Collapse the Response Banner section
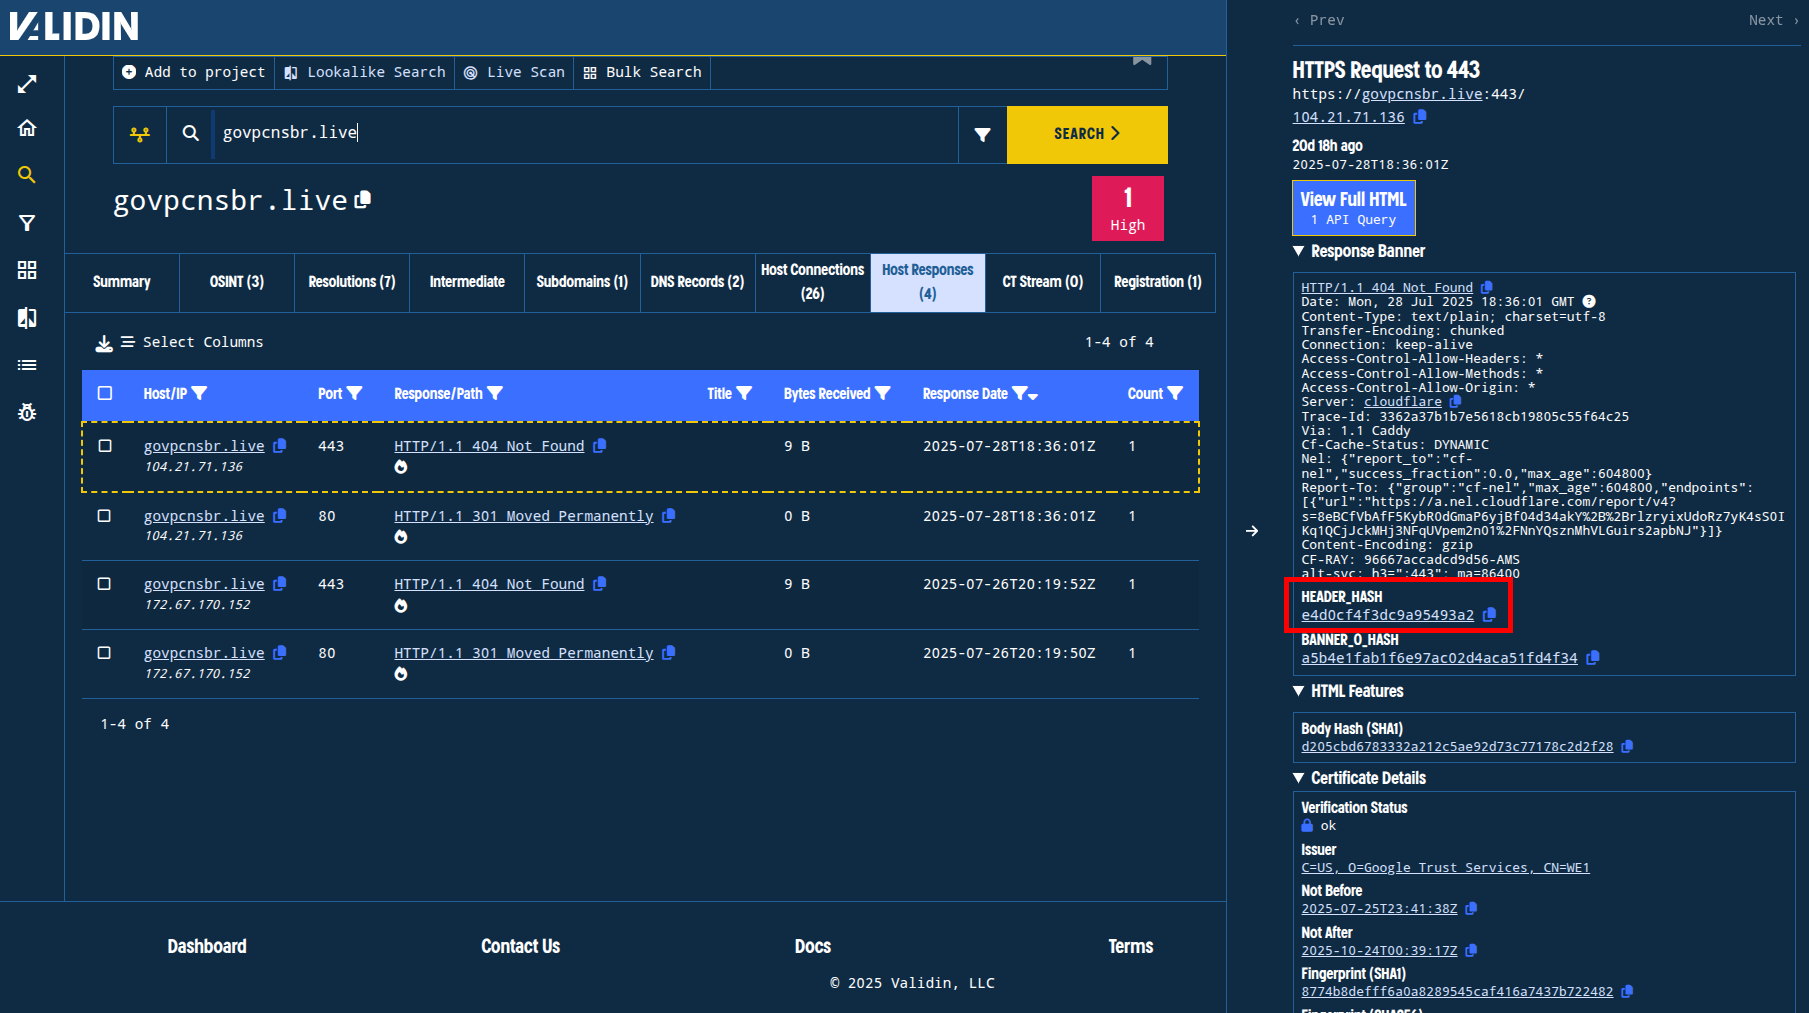Viewport: 1809px width, 1013px height. (1299, 252)
